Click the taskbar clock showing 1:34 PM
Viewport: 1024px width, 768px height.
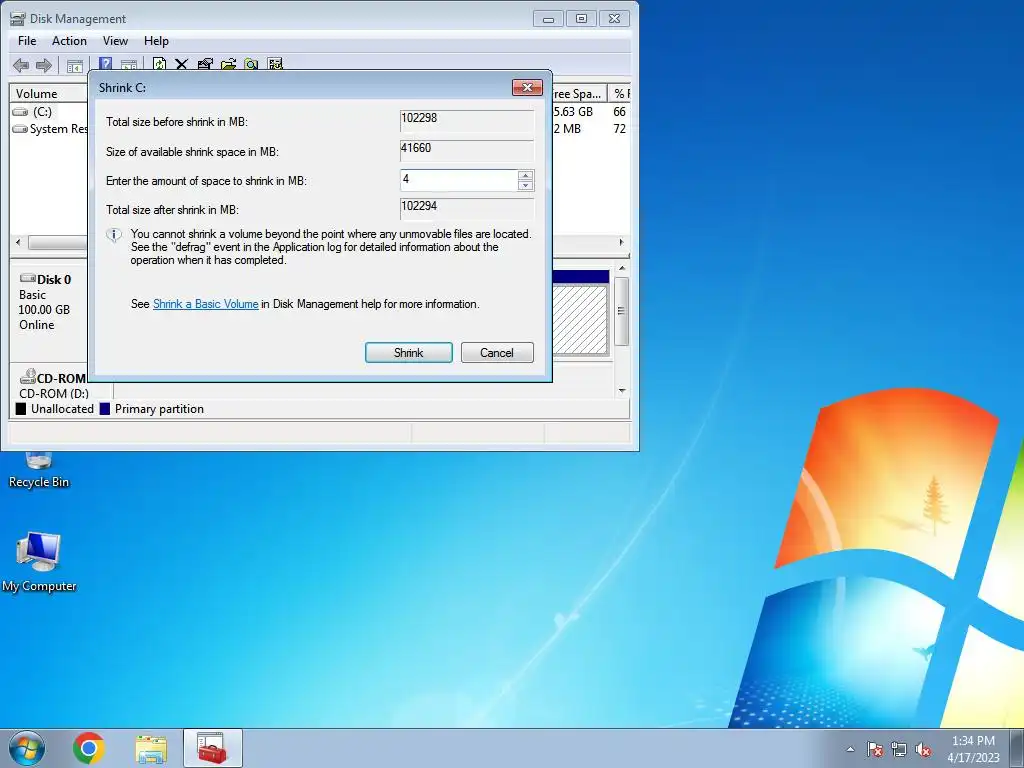click(973, 749)
